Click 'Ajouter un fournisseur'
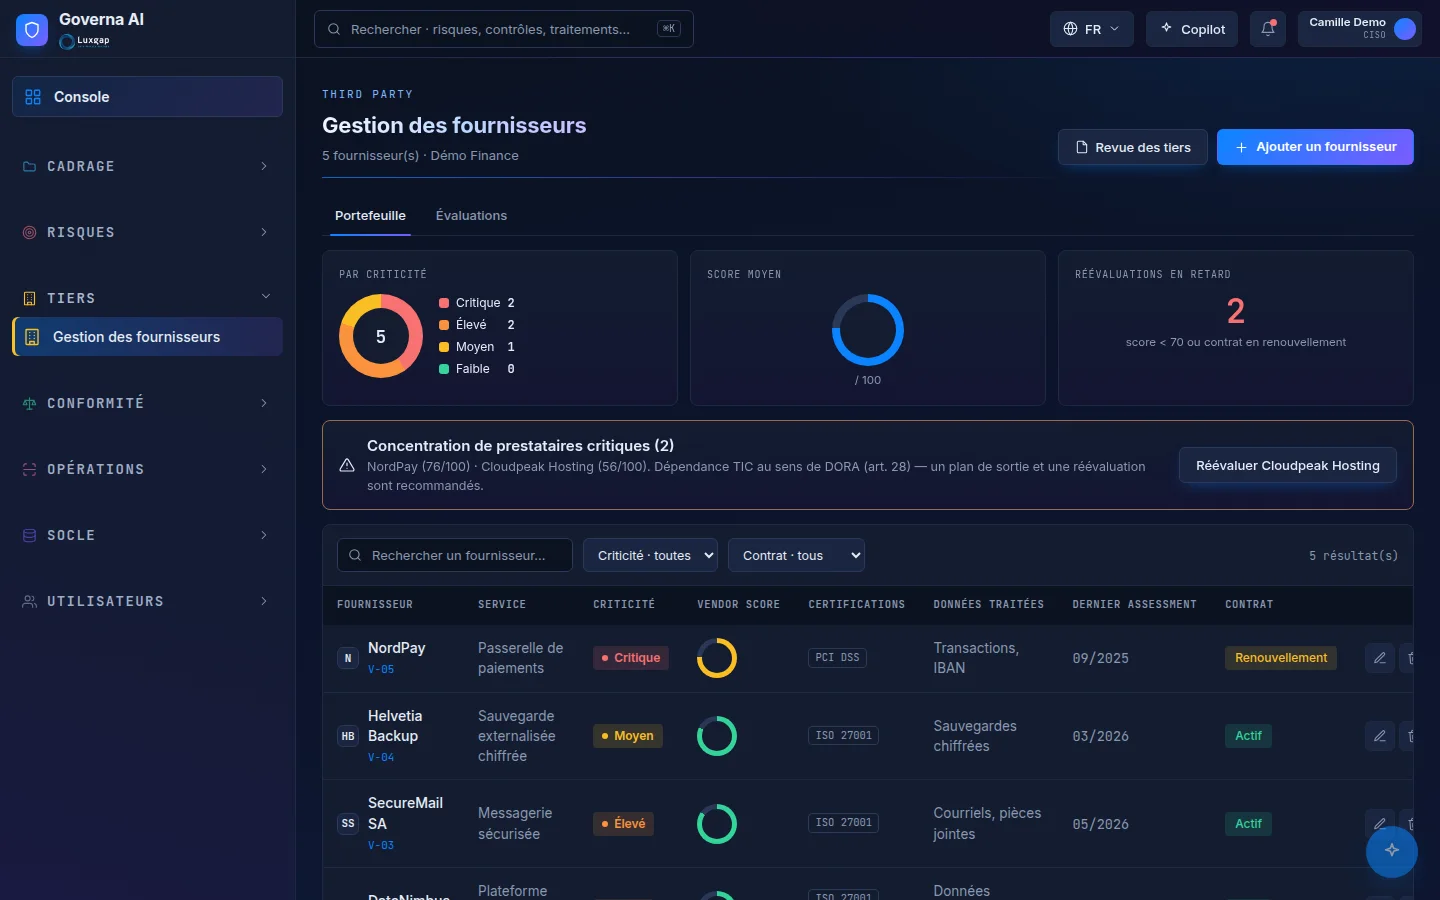The width and height of the screenshot is (1440, 900). tap(1315, 147)
